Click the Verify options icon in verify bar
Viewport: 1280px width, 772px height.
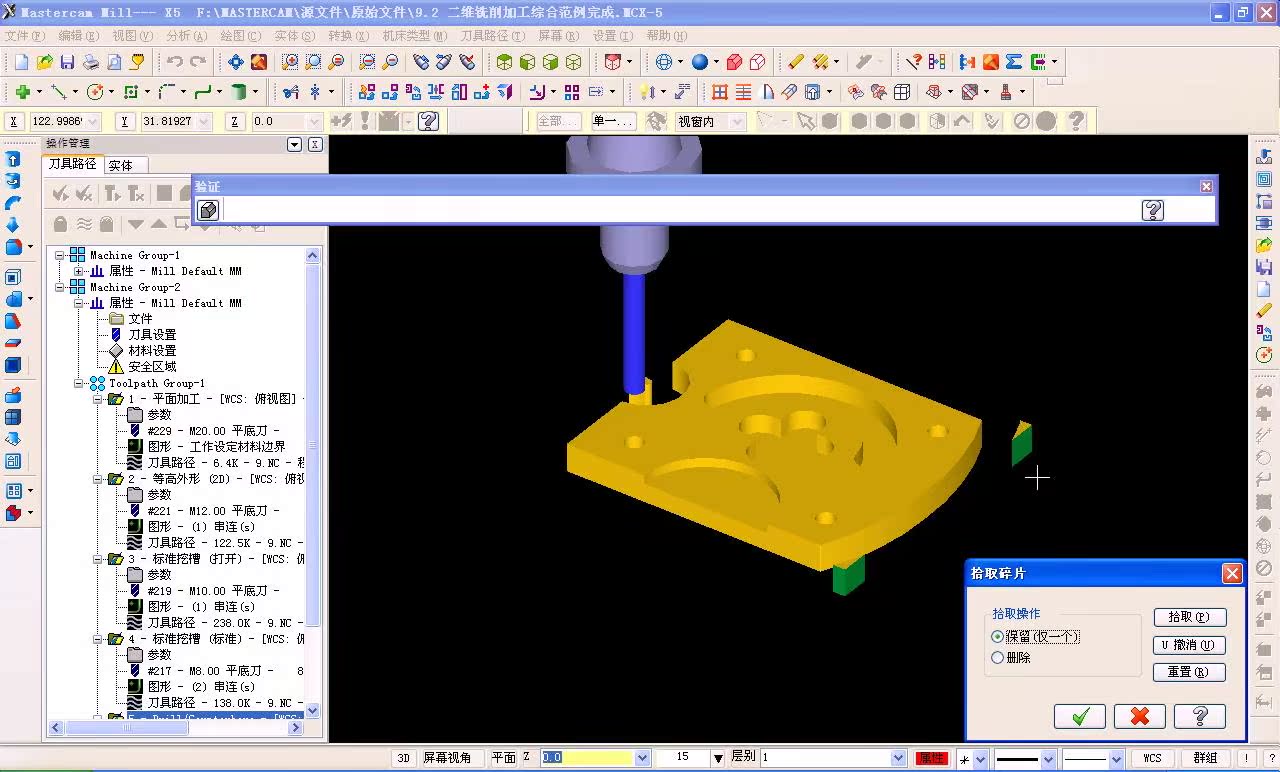click(208, 210)
